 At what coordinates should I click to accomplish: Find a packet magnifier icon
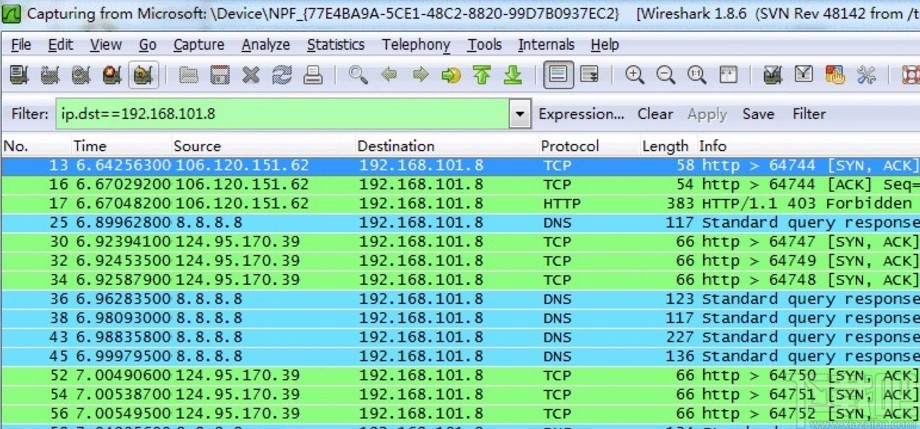(x=358, y=75)
